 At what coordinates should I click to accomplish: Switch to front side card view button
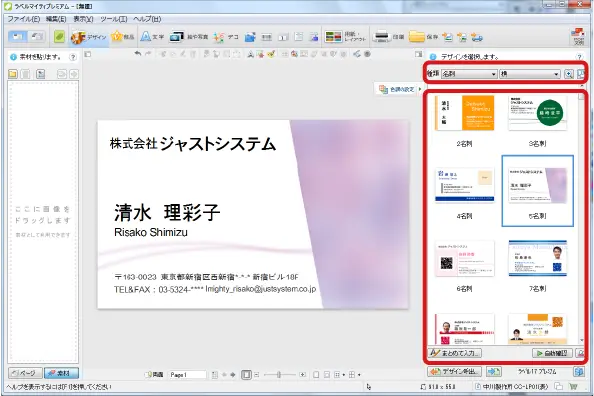(17, 37)
